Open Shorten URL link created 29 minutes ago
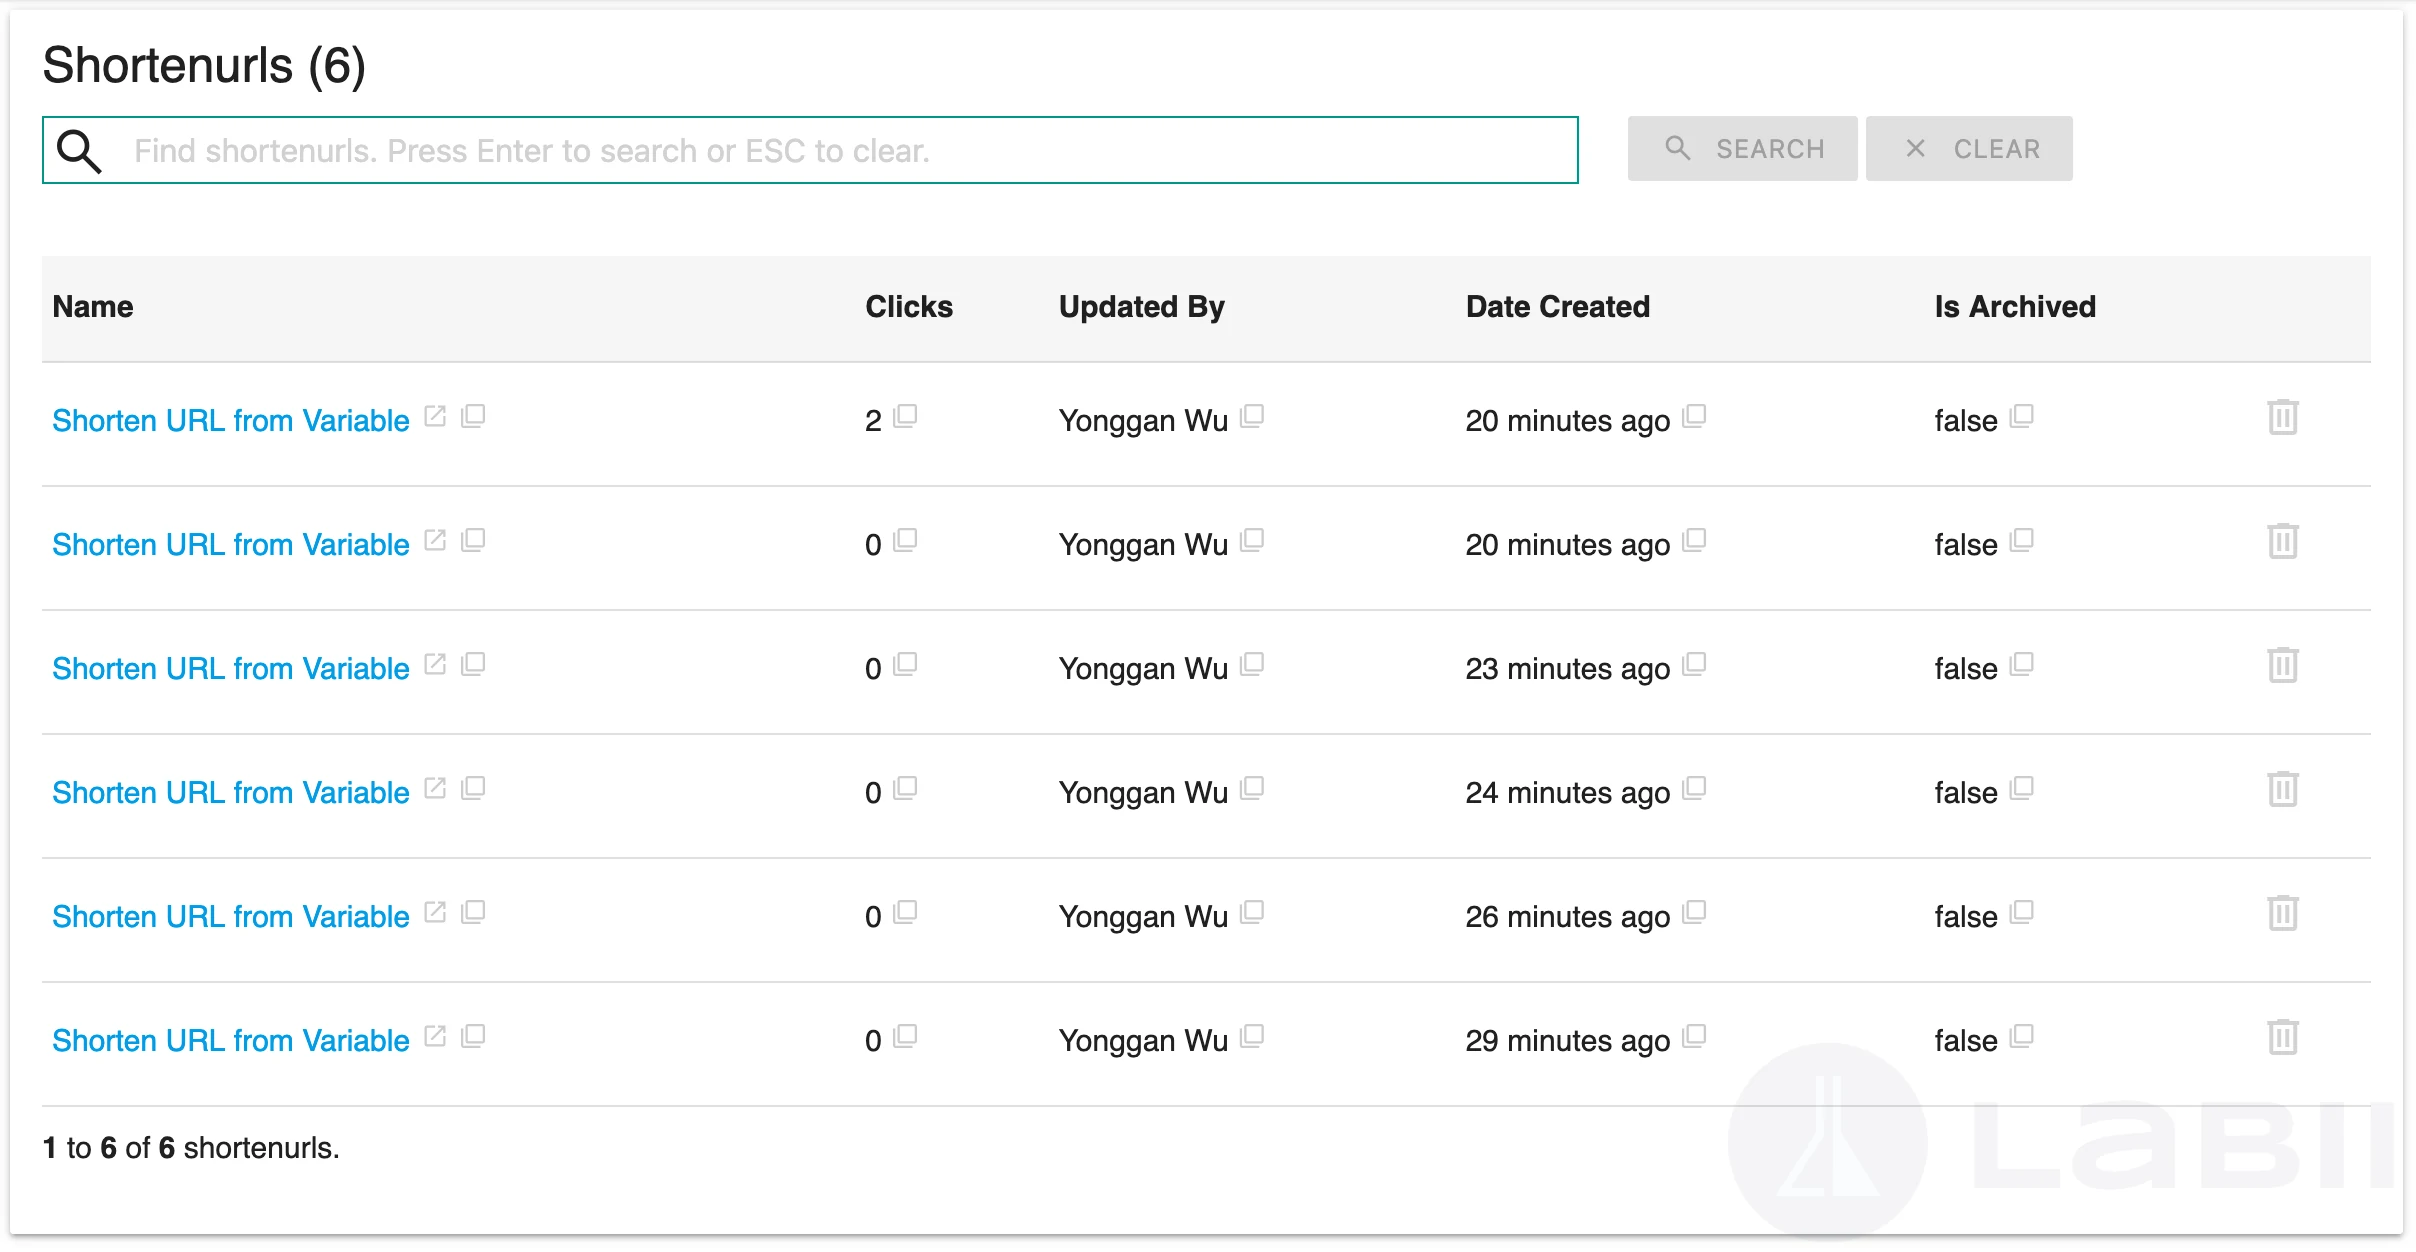Viewport: 2416px width, 1252px height. click(231, 1040)
